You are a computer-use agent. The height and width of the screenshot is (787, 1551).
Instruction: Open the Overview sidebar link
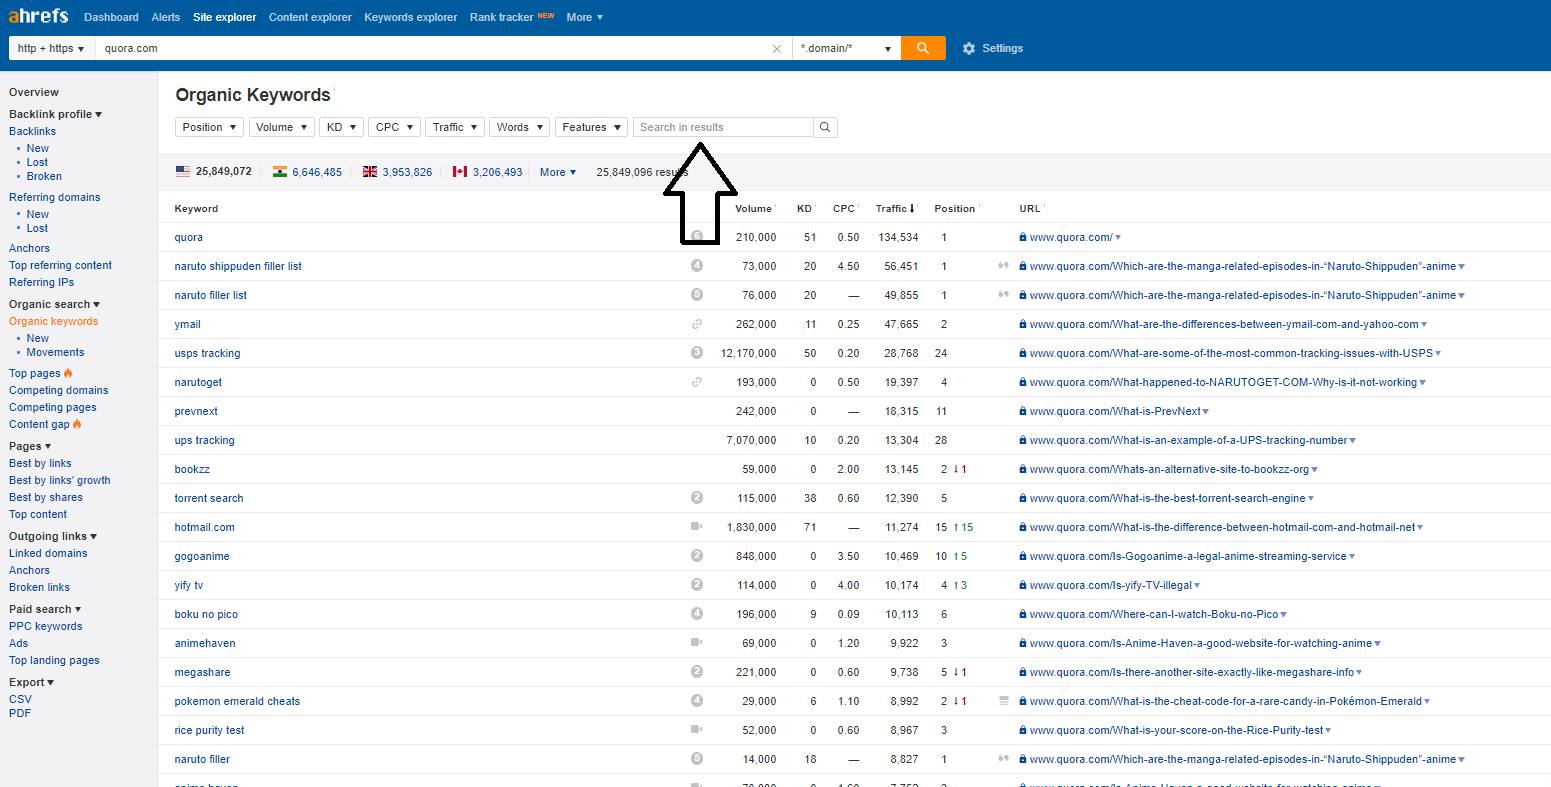[x=34, y=92]
